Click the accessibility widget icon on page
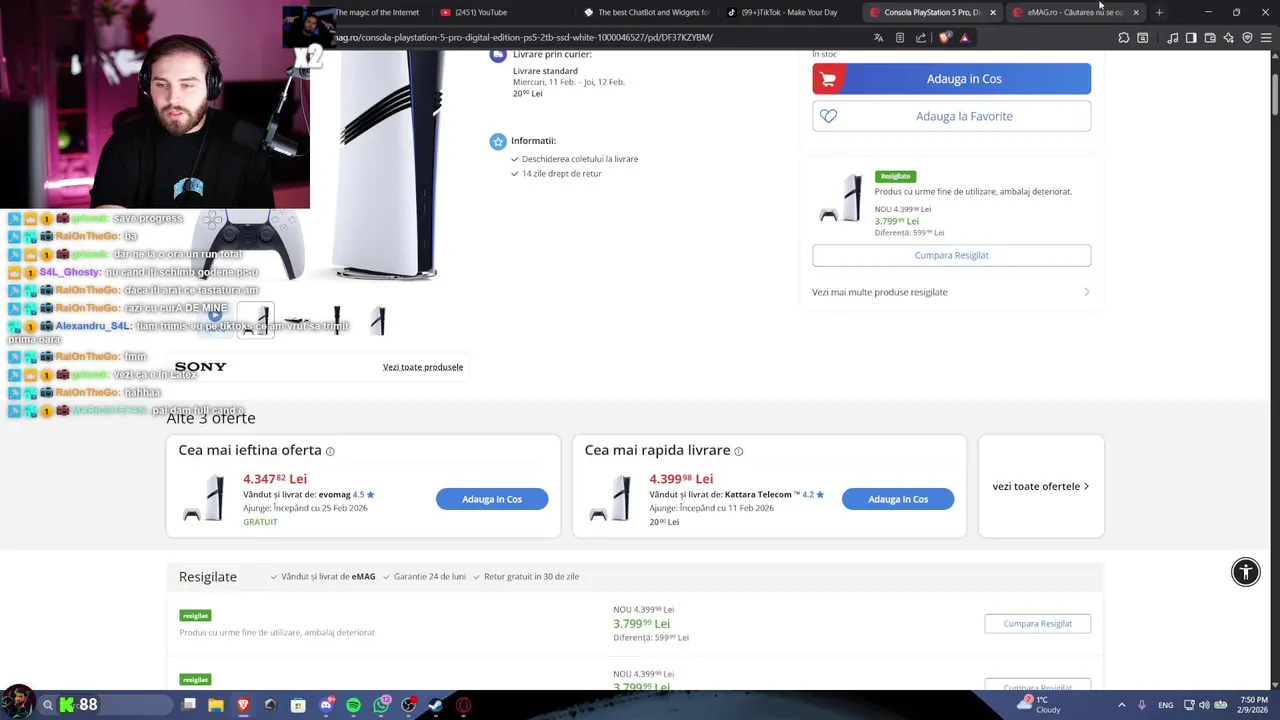The image size is (1280, 720). 1246,572
